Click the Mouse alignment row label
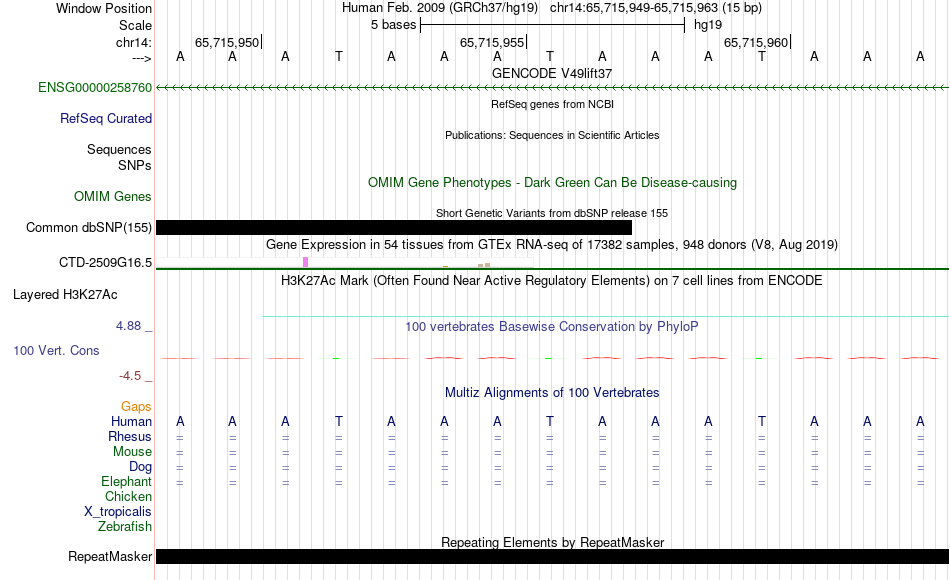The image size is (950, 580). click(x=132, y=452)
